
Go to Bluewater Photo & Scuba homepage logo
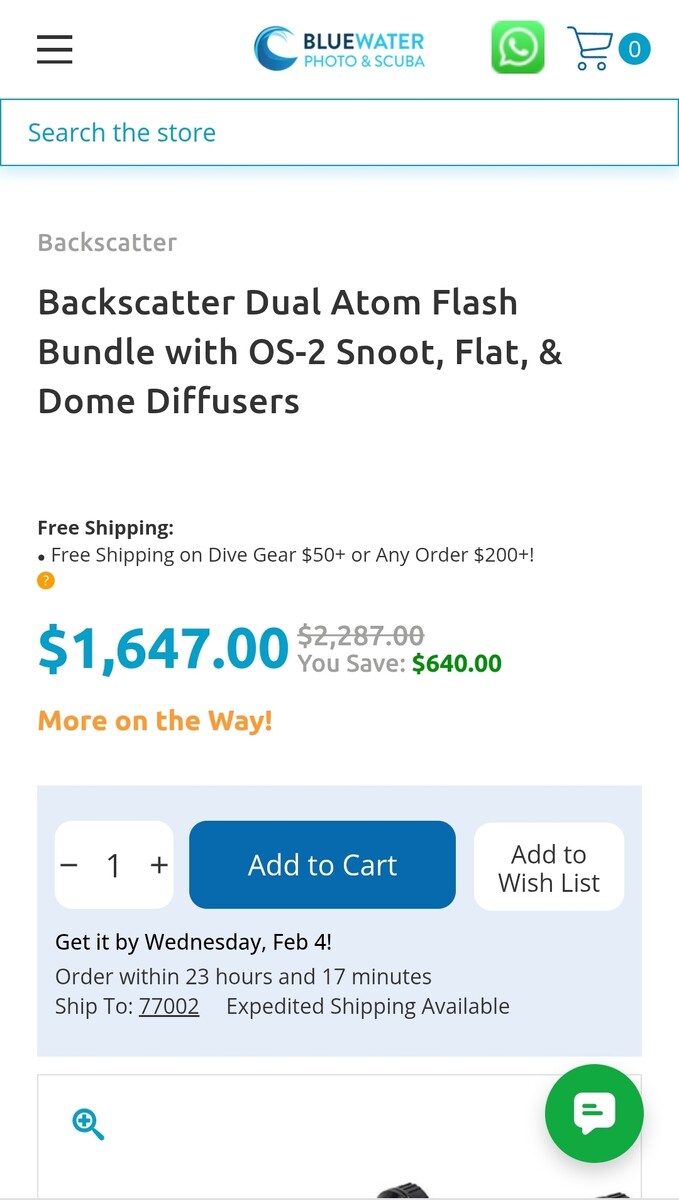[x=339, y=48]
